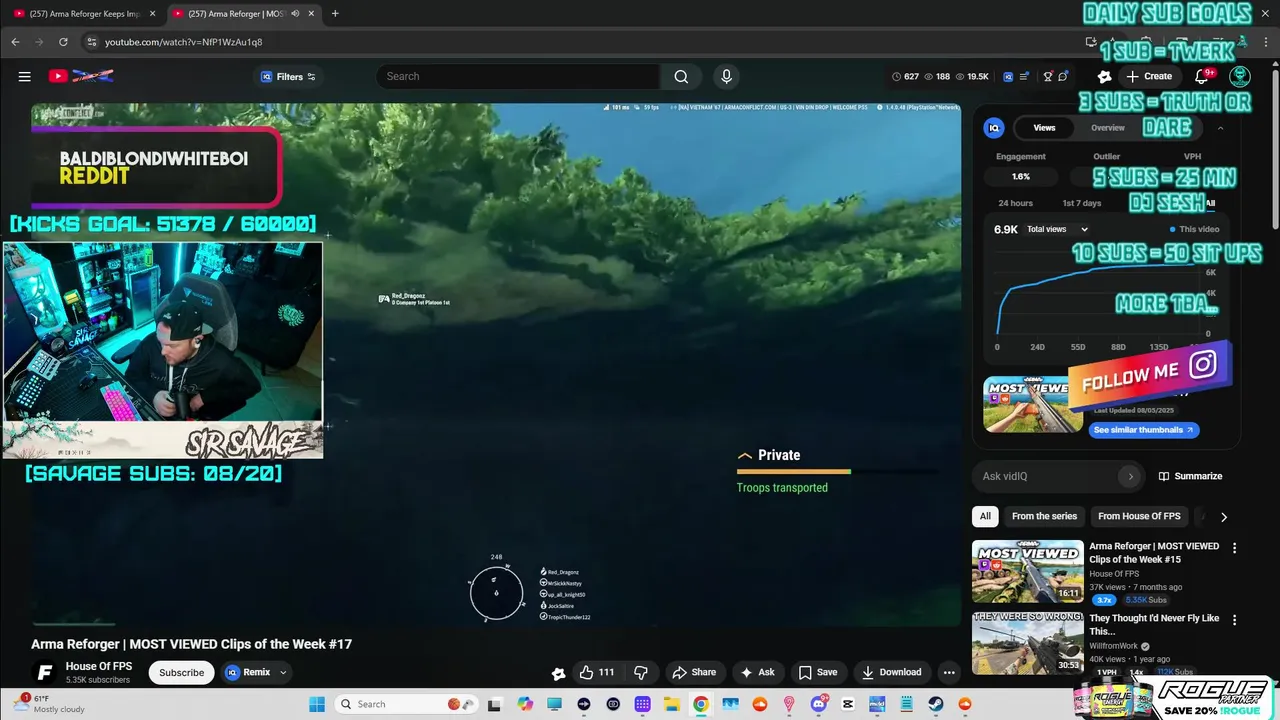Switch to the Overview tab
This screenshot has width=1280, height=720.
pos(1108,128)
